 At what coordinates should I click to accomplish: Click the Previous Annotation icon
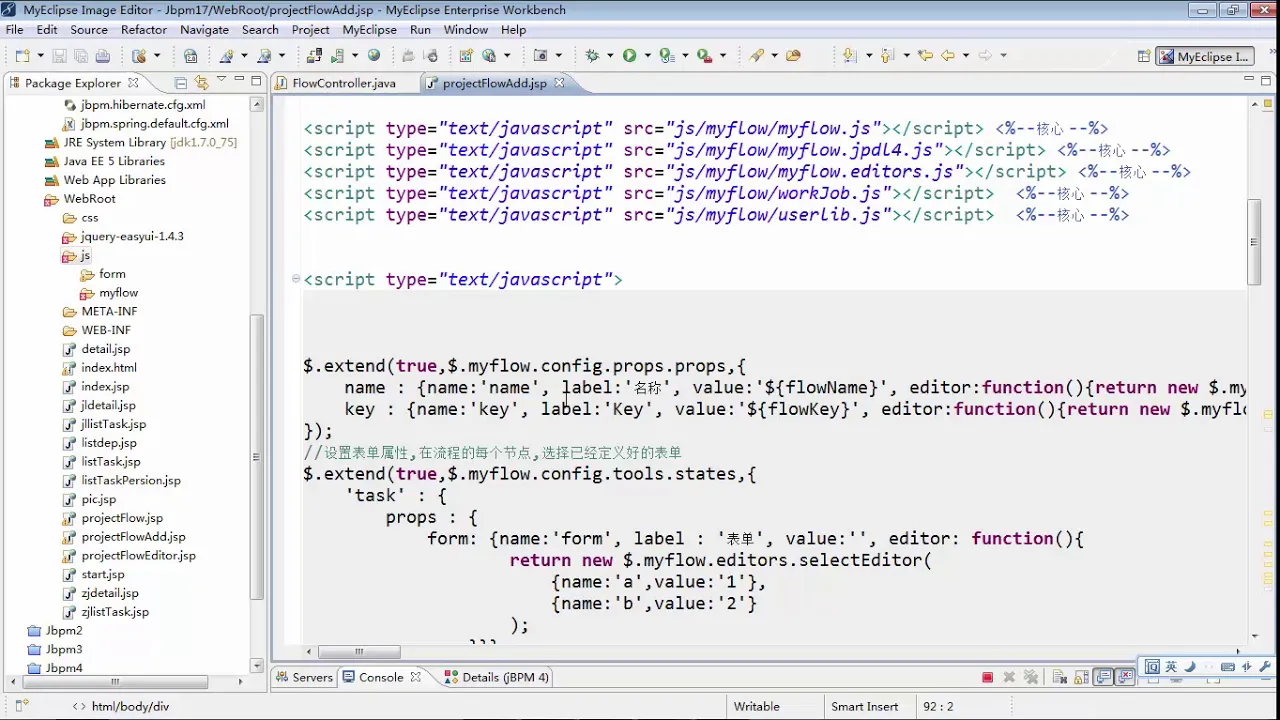[x=887, y=56]
